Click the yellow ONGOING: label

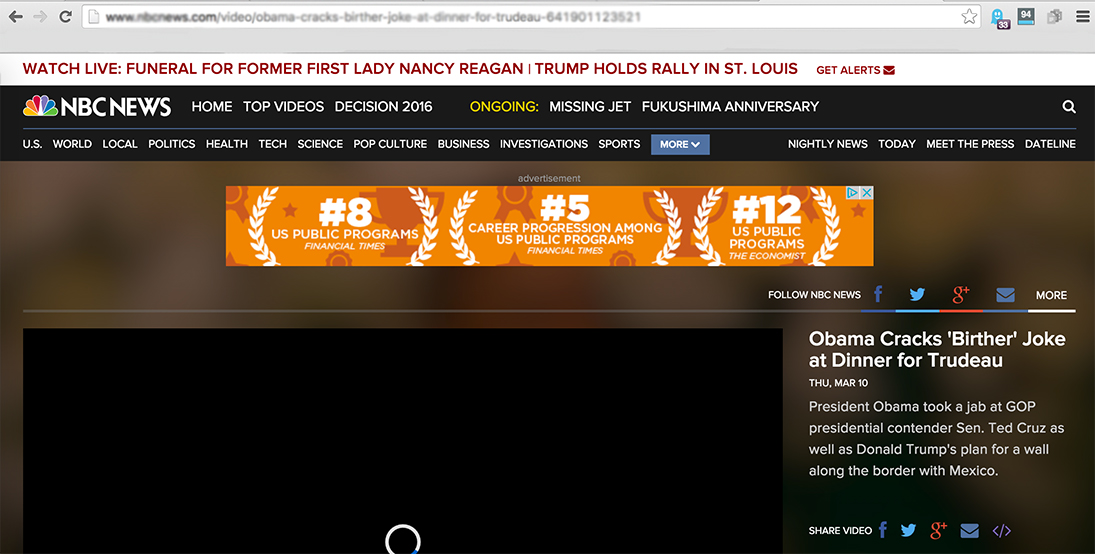click(504, 106)
